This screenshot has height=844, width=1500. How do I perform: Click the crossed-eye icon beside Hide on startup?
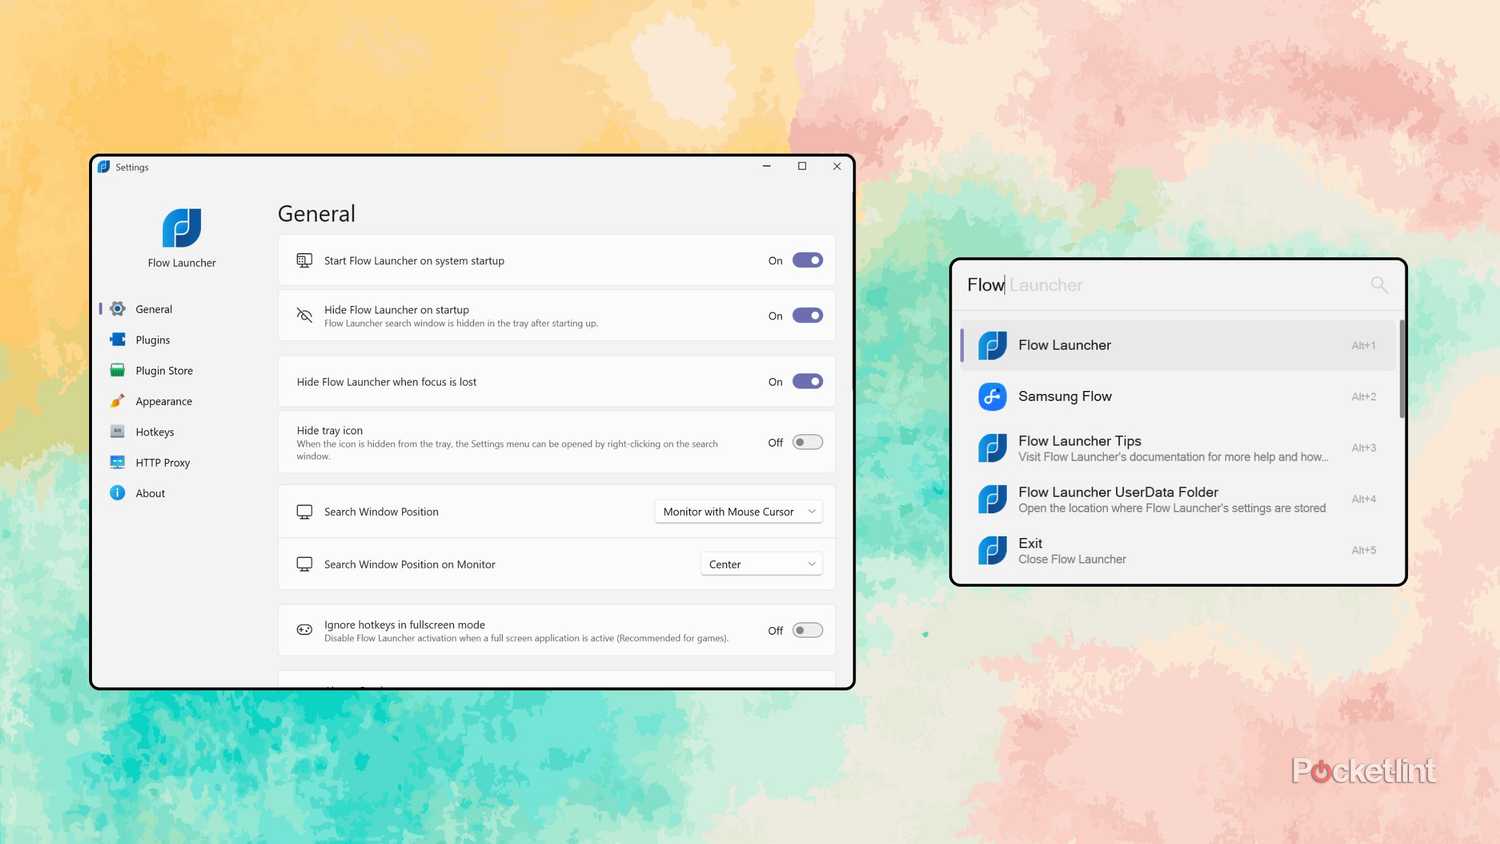click(304, 315)
